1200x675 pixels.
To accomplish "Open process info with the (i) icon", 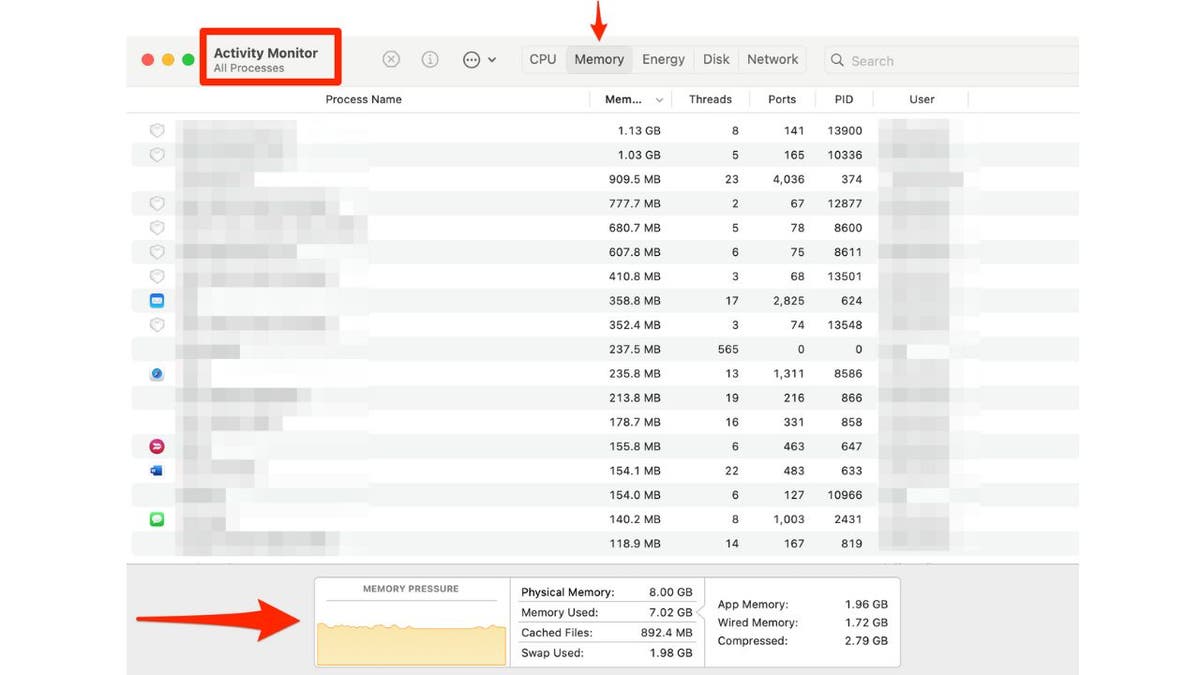I will pos(430,60).
